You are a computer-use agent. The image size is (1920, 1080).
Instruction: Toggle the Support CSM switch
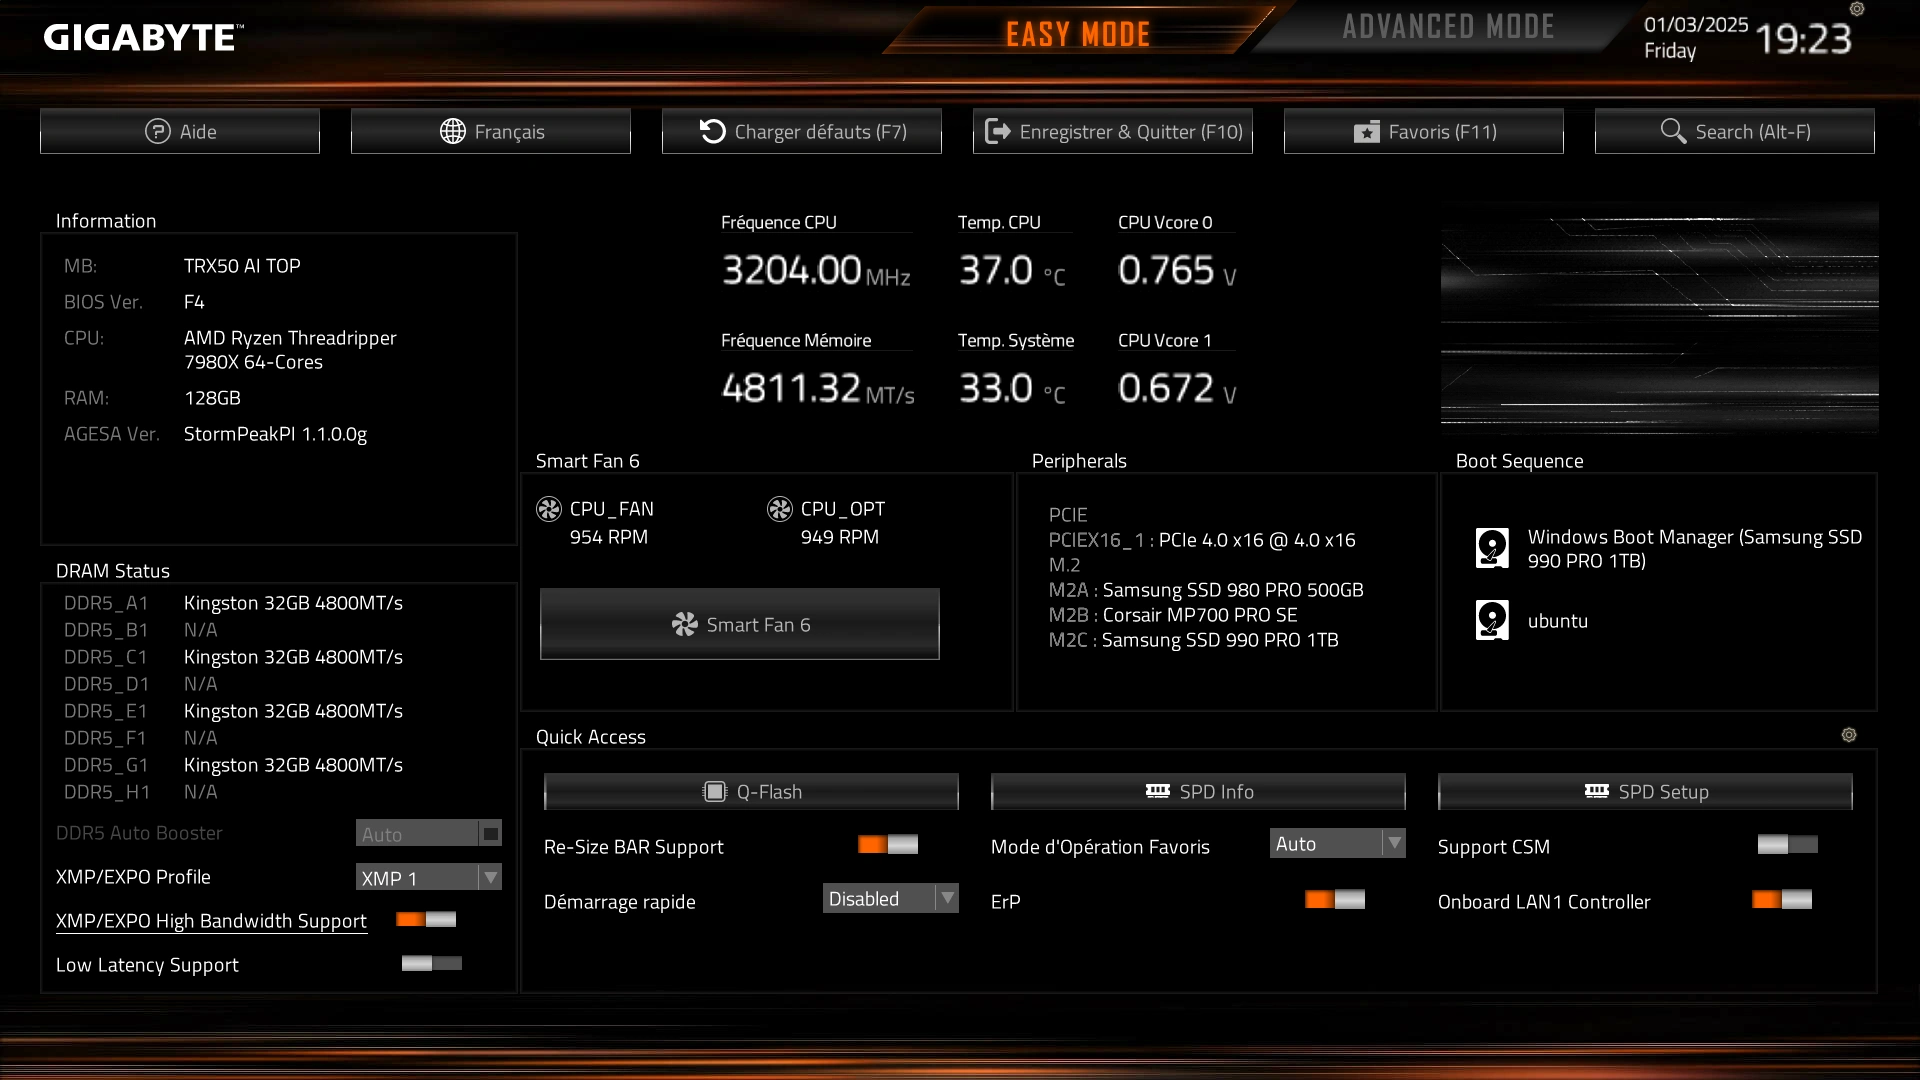coord(1787,845)
